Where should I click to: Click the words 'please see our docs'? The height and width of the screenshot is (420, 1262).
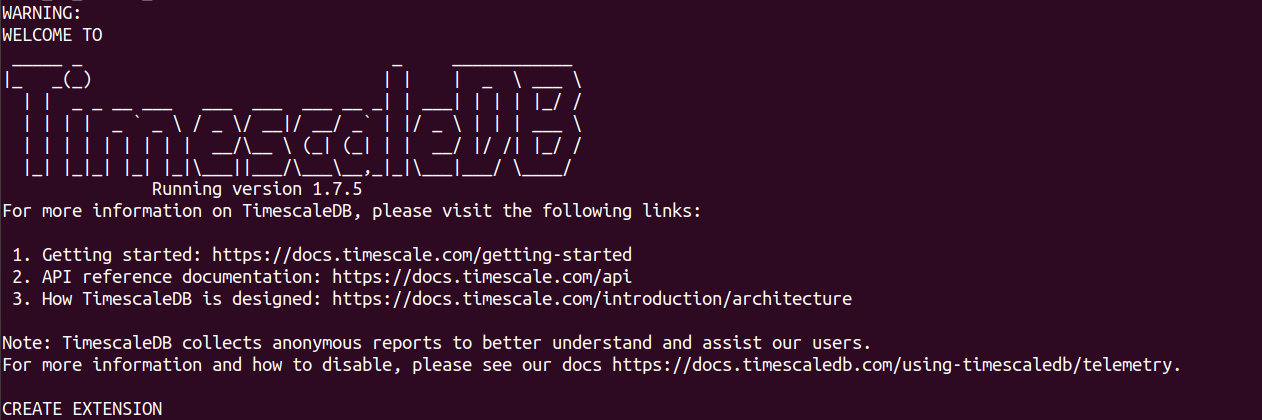tap(507, 365)
